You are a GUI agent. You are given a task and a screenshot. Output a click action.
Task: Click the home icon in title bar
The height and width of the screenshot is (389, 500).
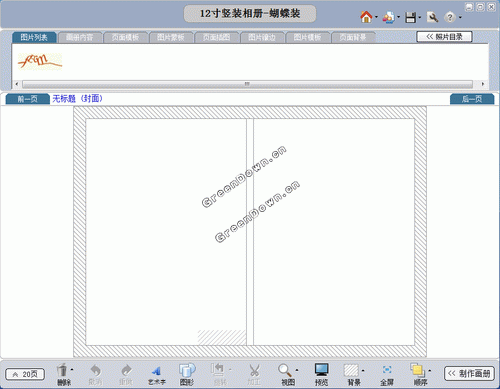366,17
